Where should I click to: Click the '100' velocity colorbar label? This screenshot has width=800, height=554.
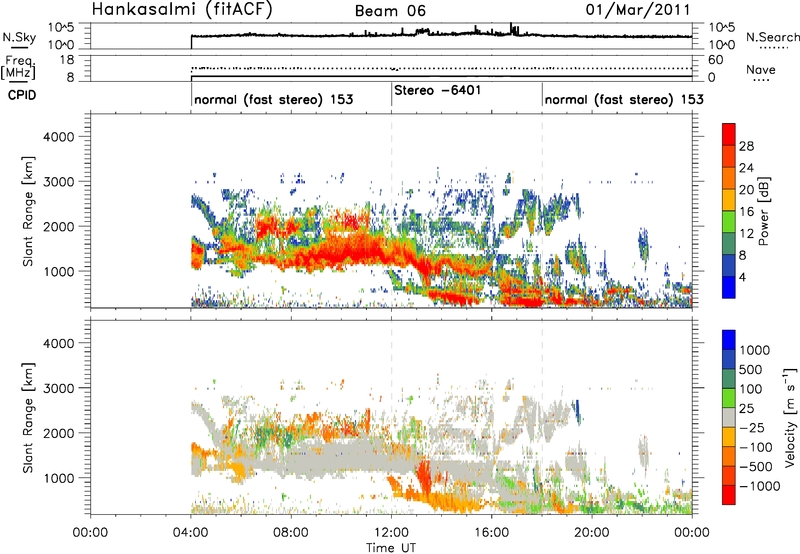pyautogui.click(x=751, y=389)
